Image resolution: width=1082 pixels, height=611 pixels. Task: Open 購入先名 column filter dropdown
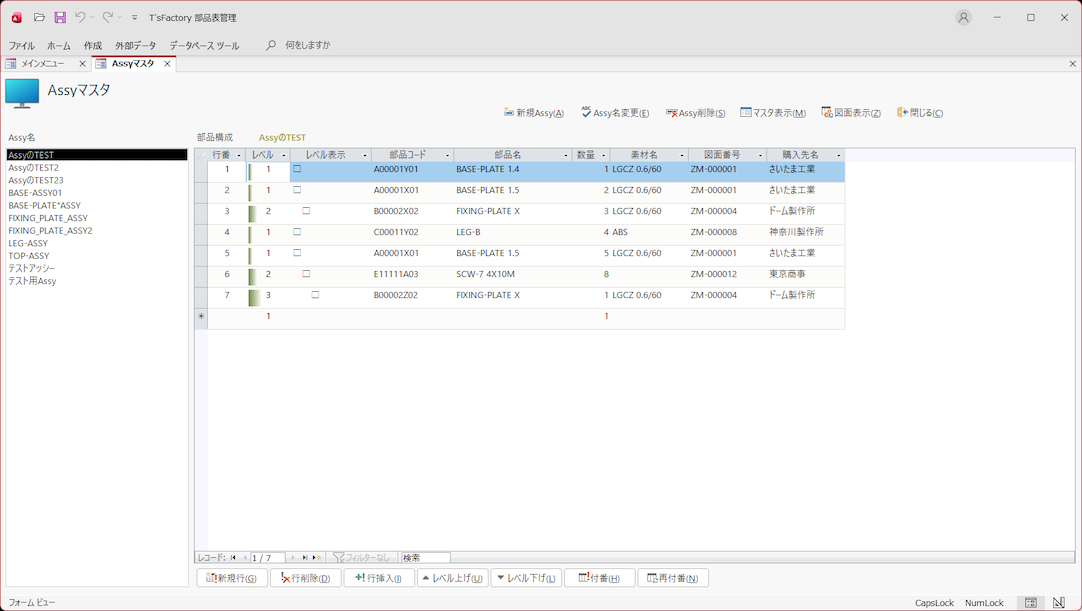tap(838, 156)
